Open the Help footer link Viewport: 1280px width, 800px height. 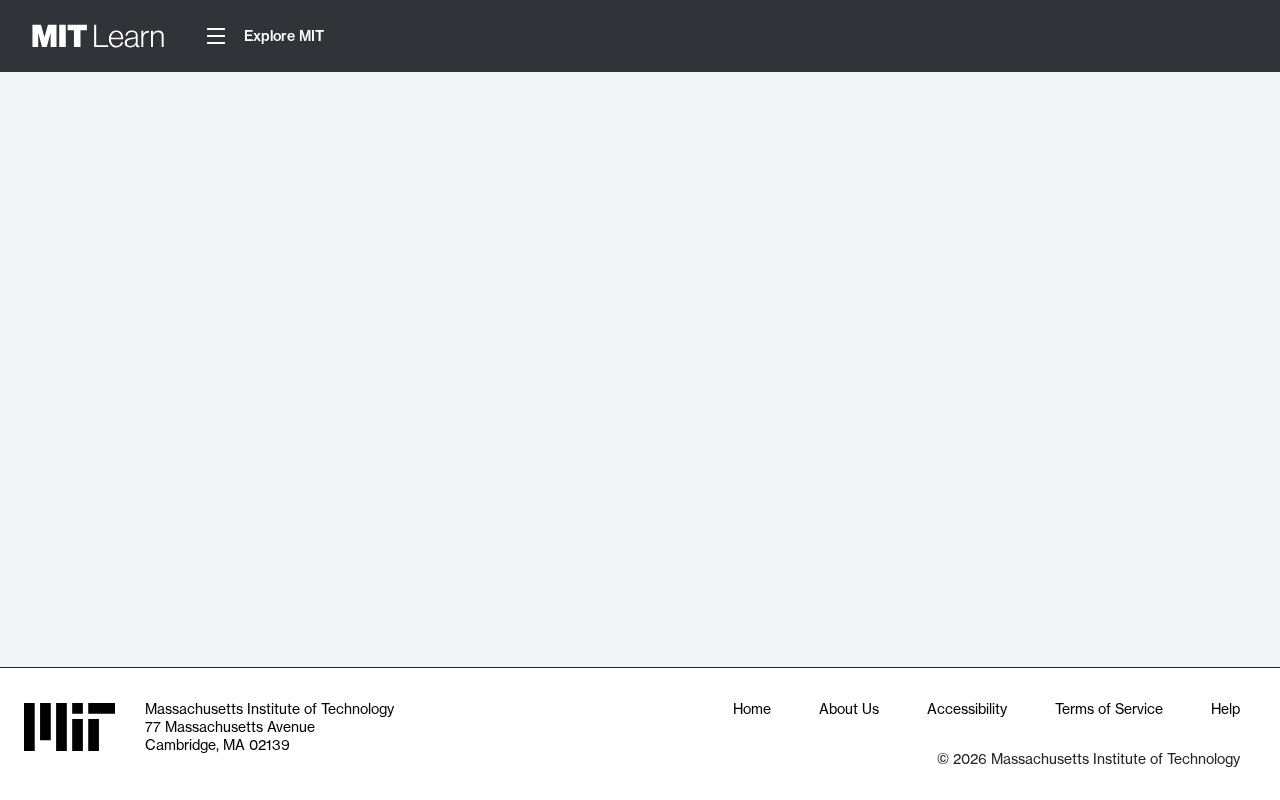(x=1225, y=709)
